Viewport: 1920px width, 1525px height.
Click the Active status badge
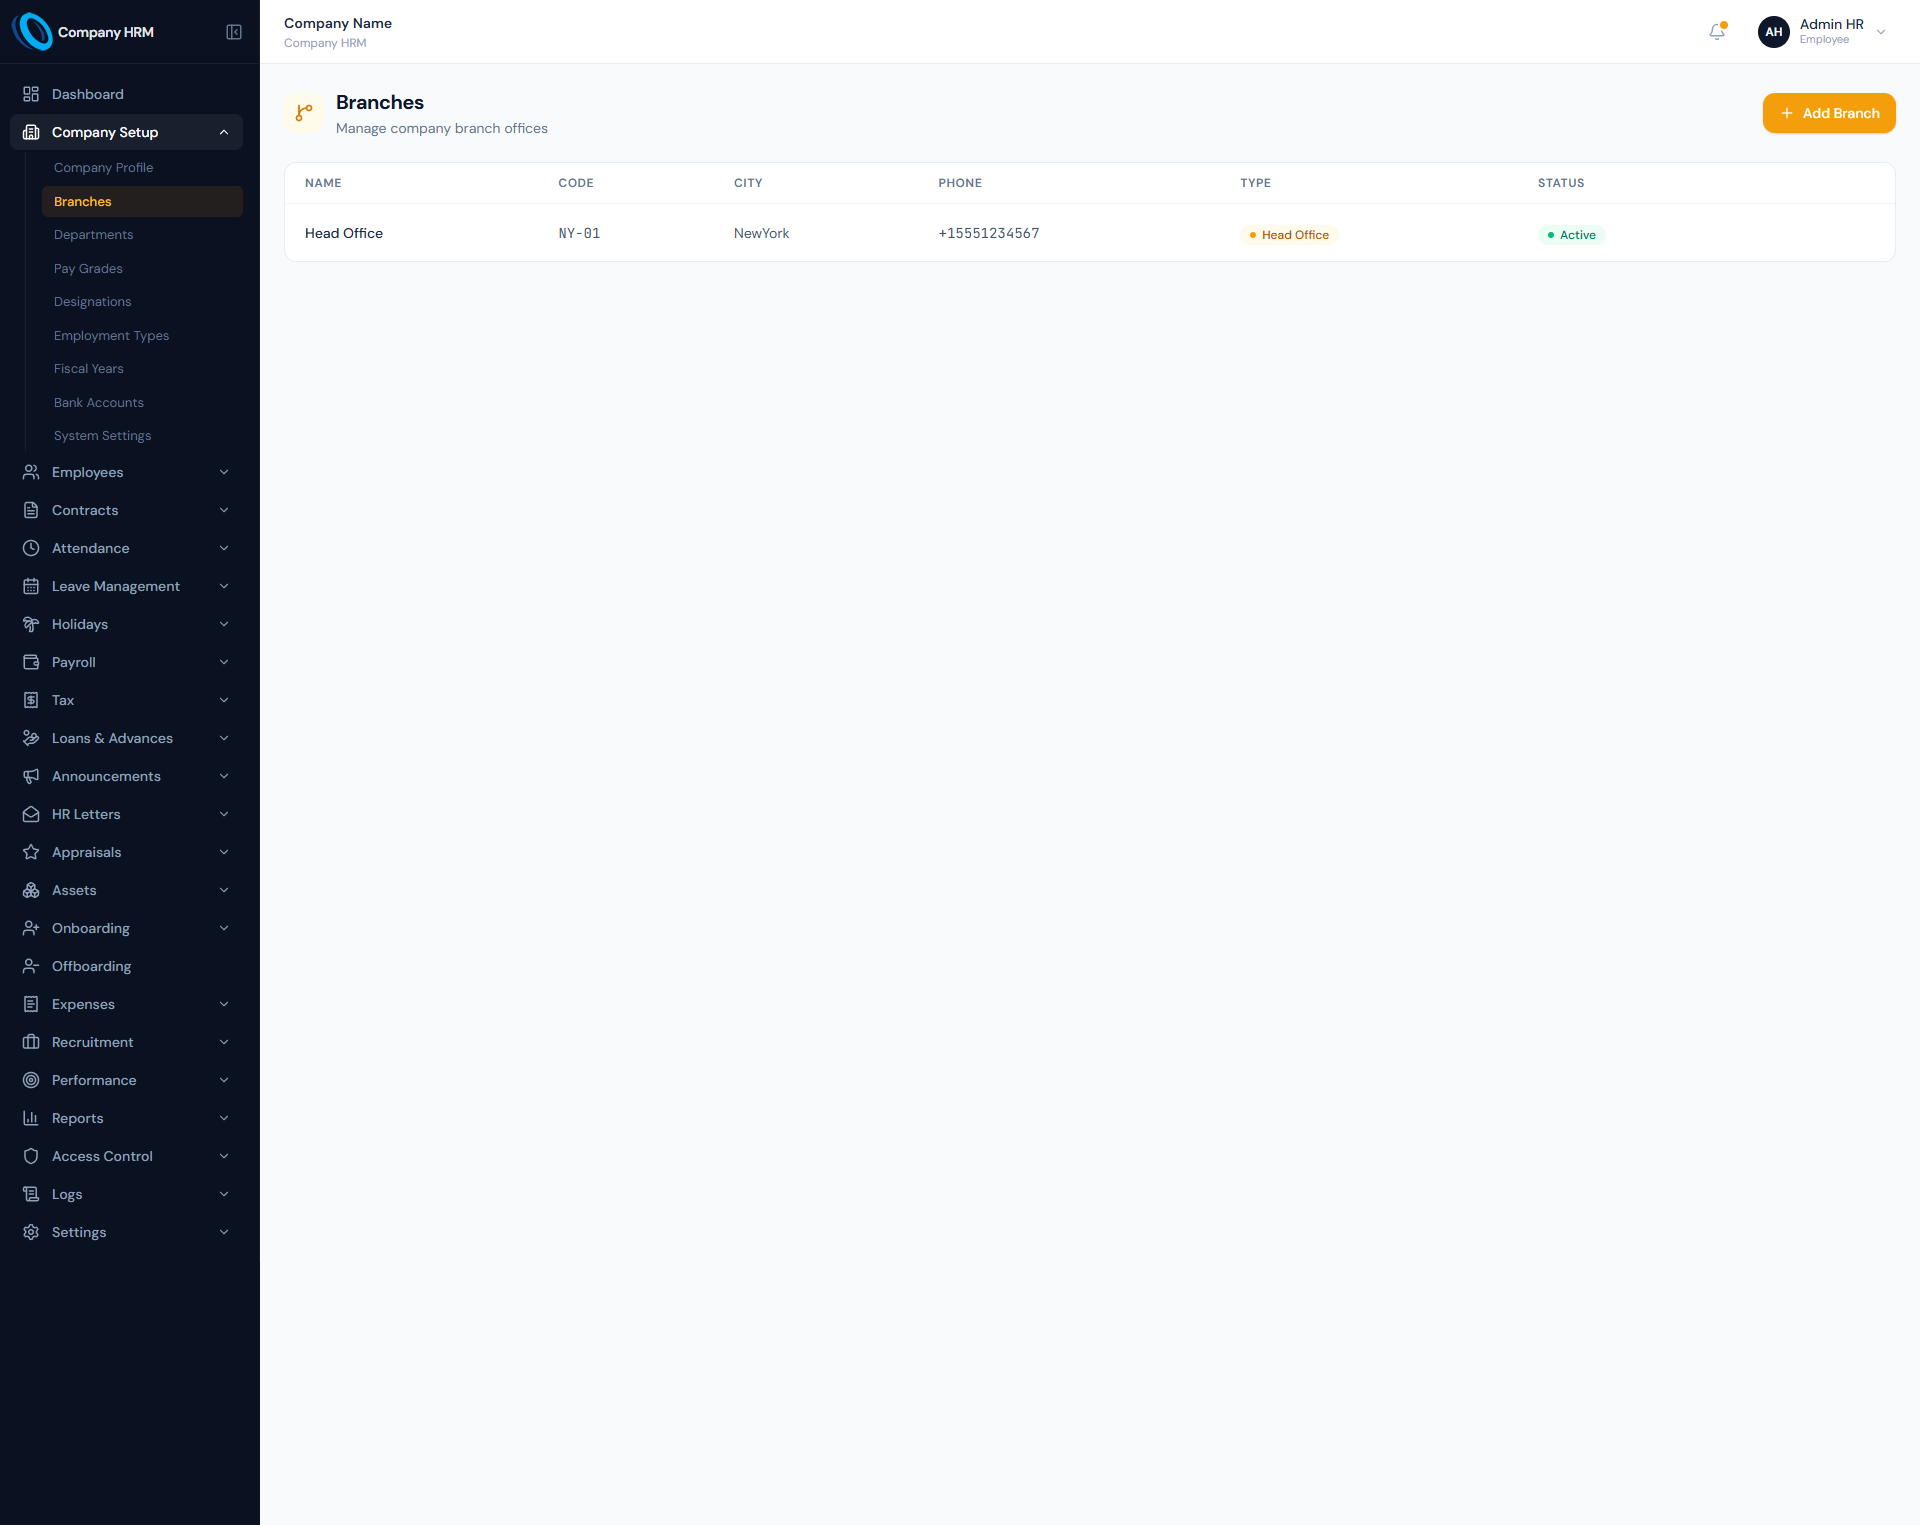click(x=1571, y=235)
